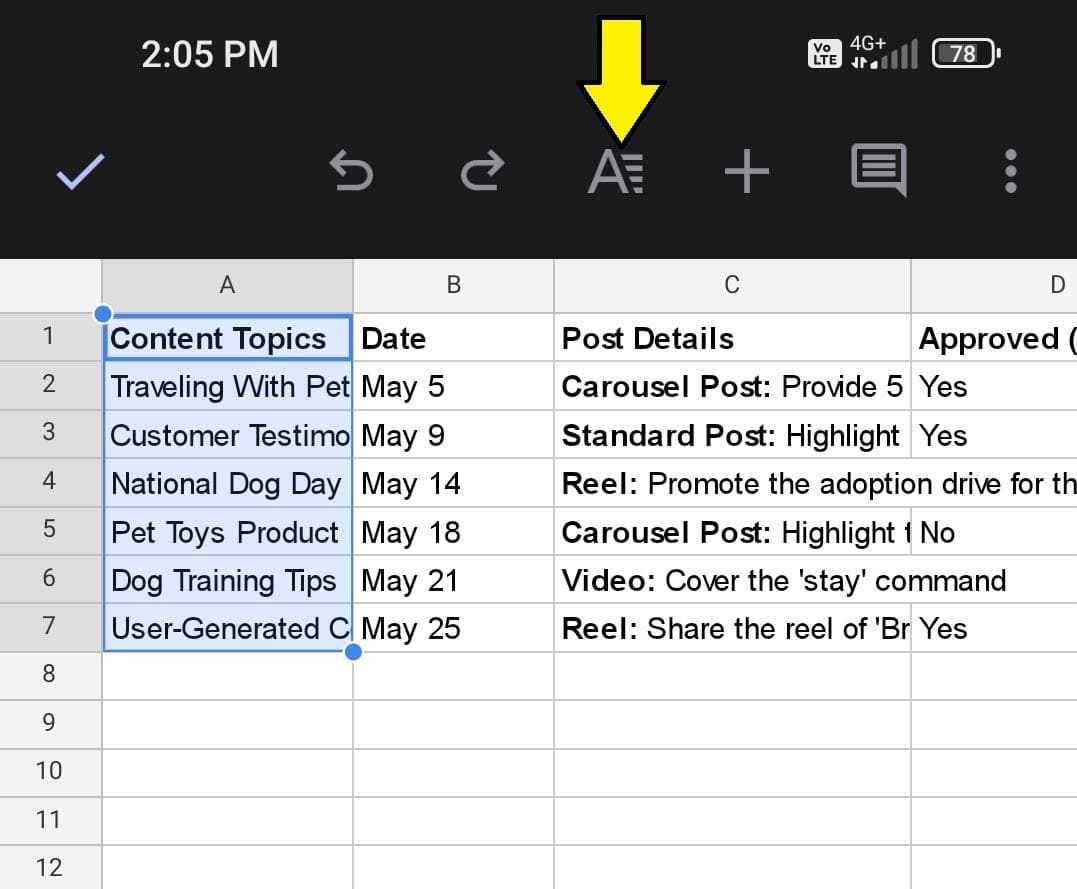Tap the 'Dog Training Tips' cell
This screenshot has width=1077, height=889.
coord(228,580)
